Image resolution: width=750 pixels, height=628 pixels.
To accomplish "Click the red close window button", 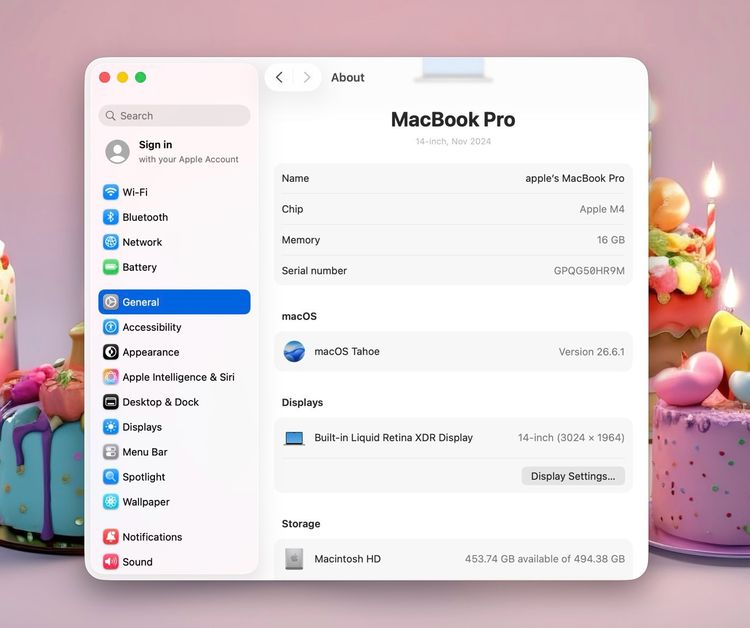I will pyautogui.click(x=105, y=77).
